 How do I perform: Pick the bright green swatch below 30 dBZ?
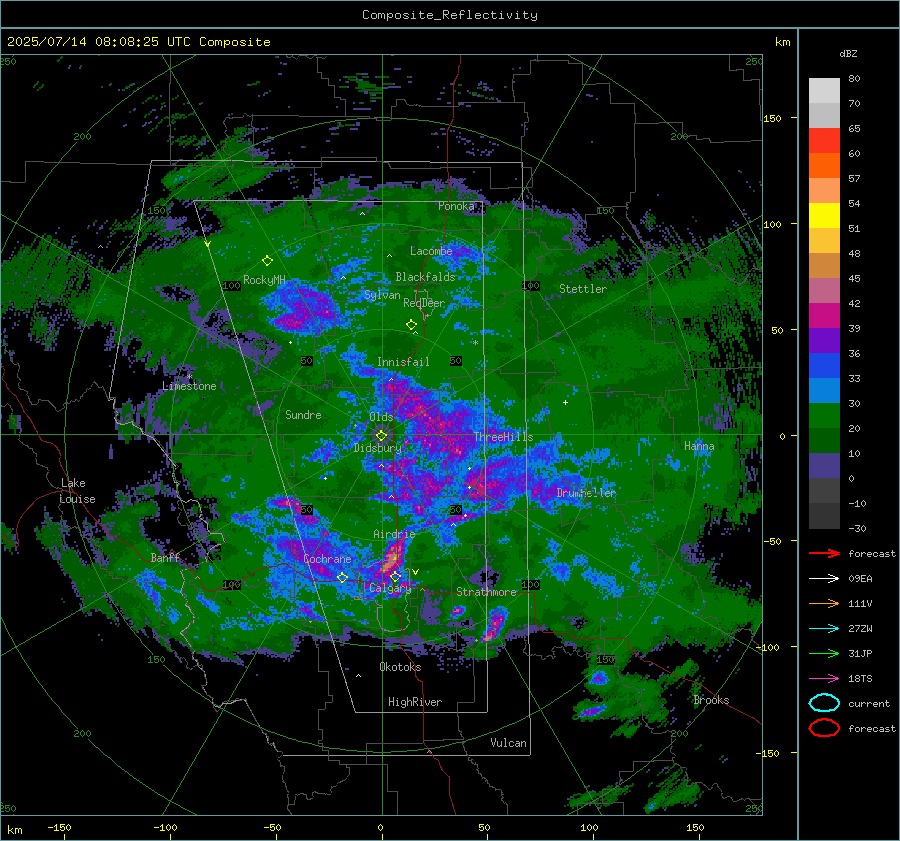[x=824, y=416]
